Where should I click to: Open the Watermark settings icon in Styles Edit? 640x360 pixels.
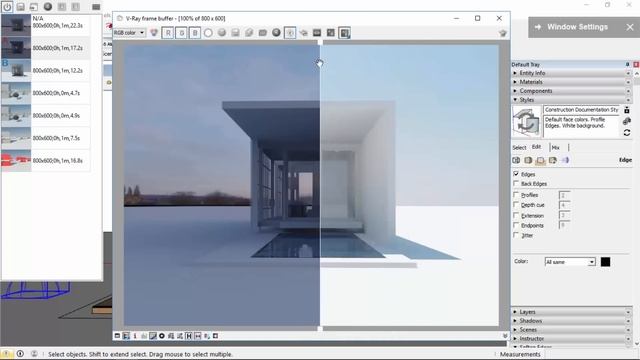pos(553,160)
